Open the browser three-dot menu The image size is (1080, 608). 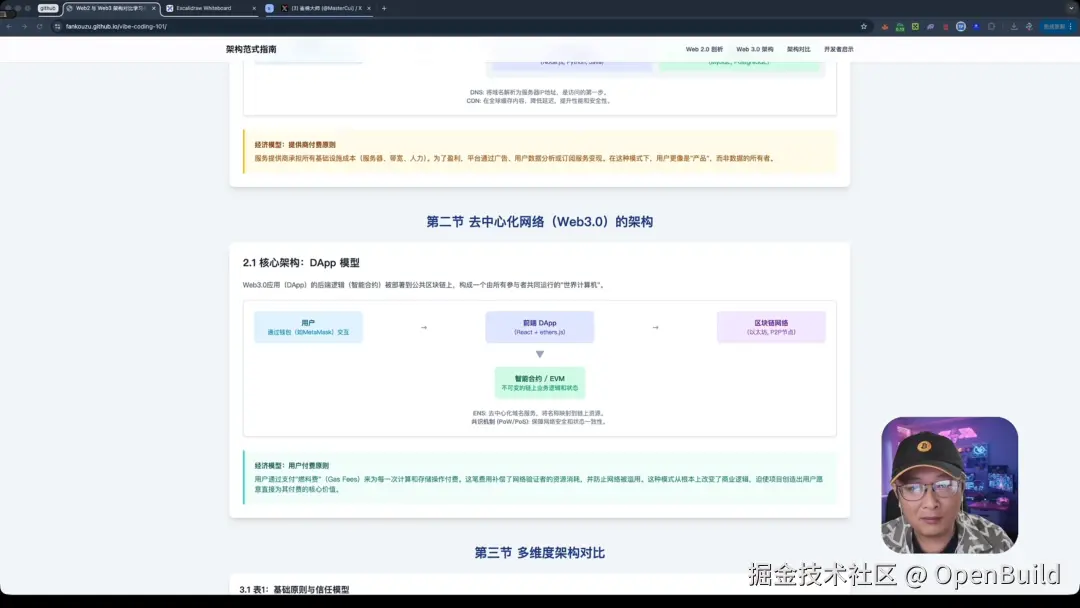coord(1071,26)
